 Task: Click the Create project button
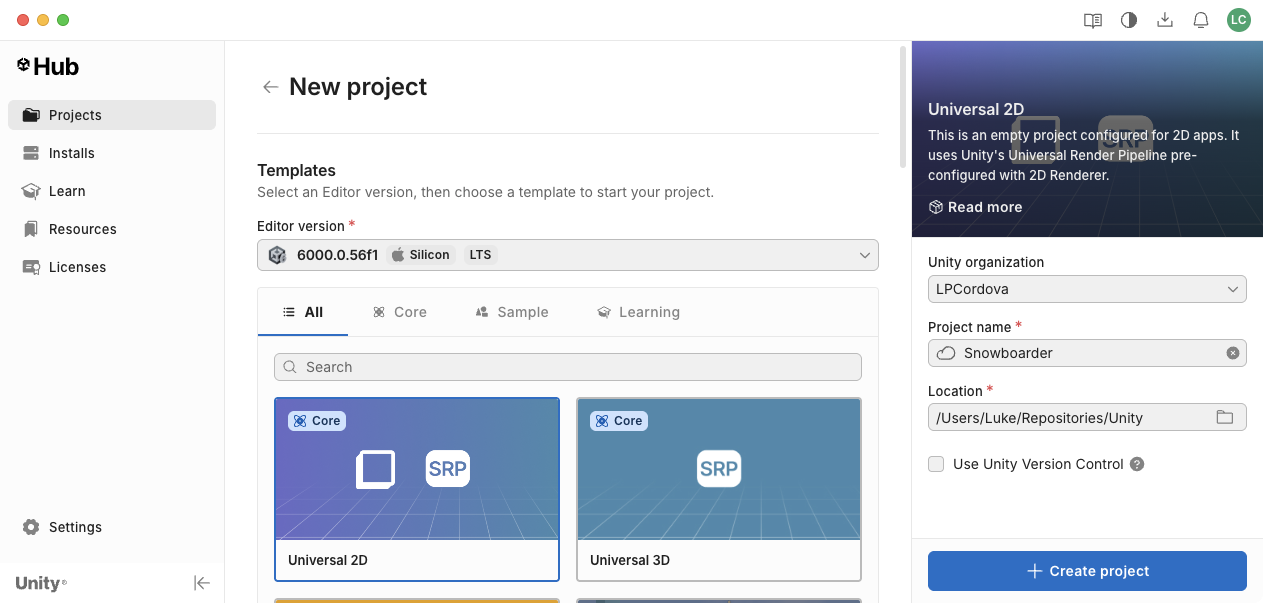point(1087,571)
